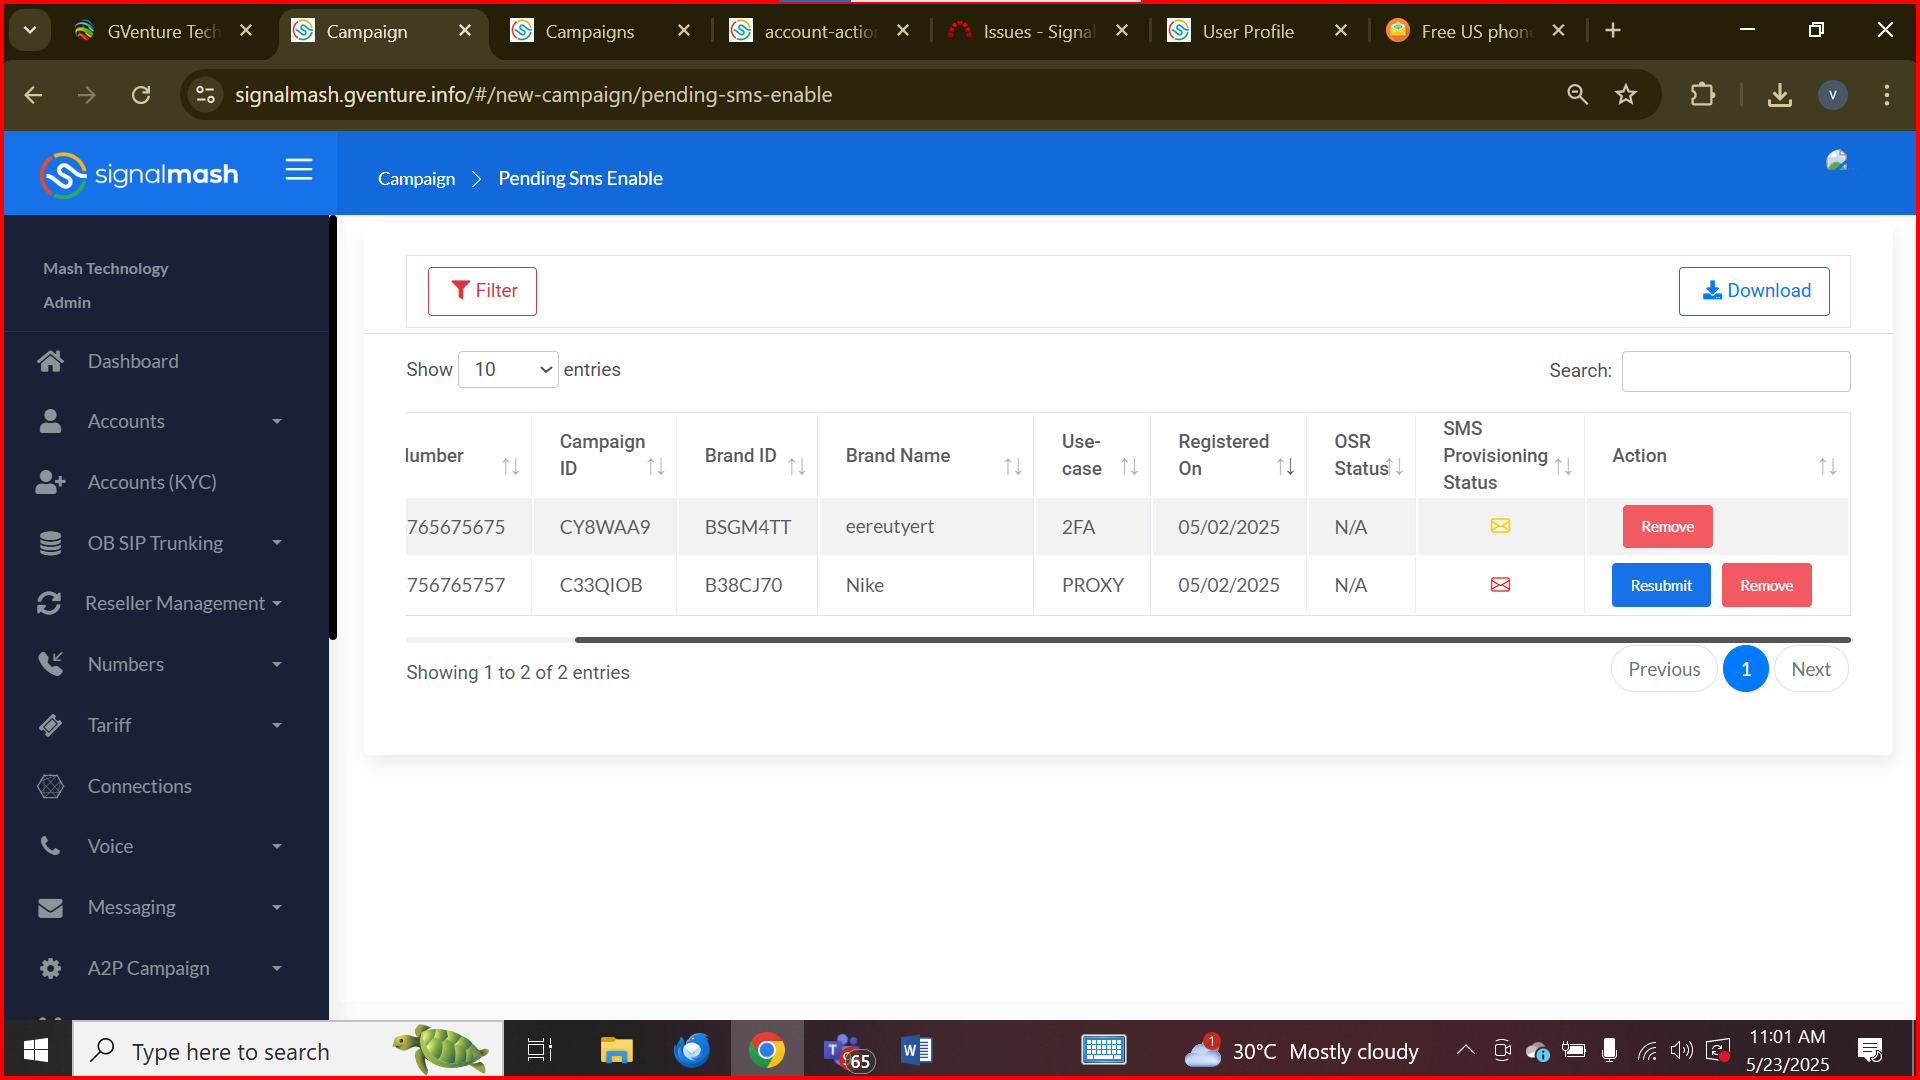Click the Resubmit button for Nike
The image size is (1920, 1080).
(x=1661, y=586)
